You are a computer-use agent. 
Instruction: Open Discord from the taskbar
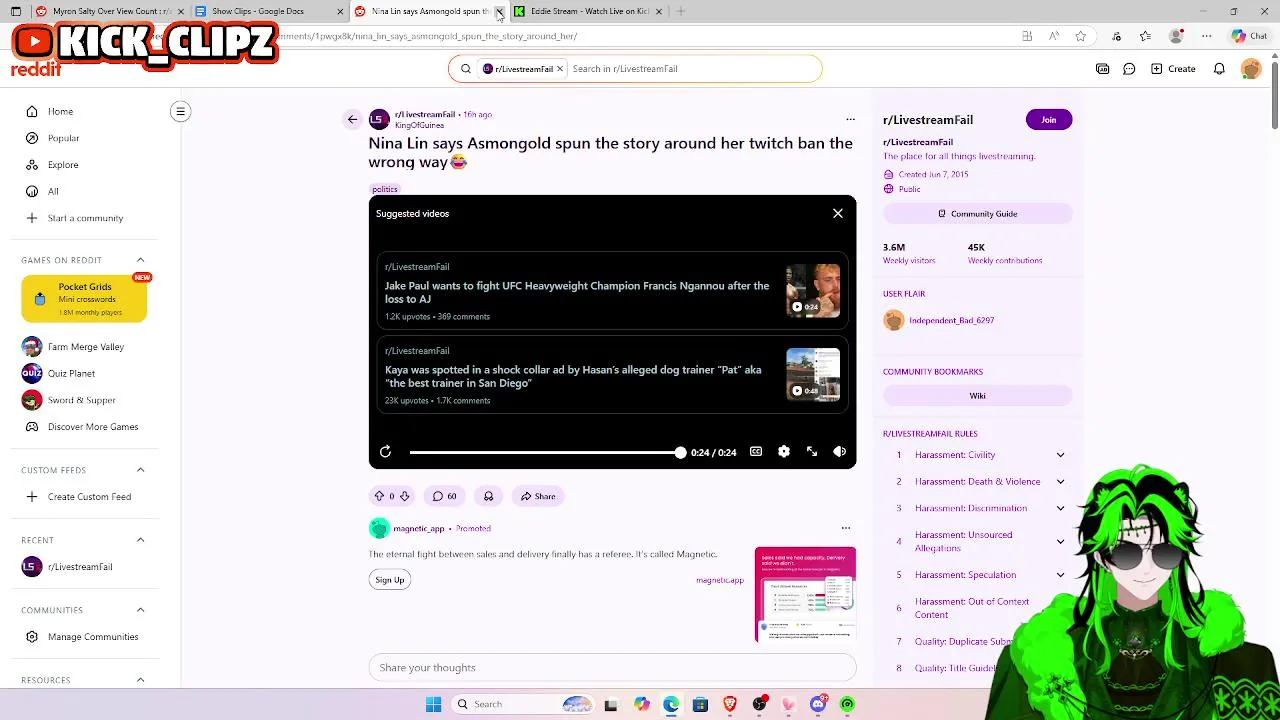point(818,704)
